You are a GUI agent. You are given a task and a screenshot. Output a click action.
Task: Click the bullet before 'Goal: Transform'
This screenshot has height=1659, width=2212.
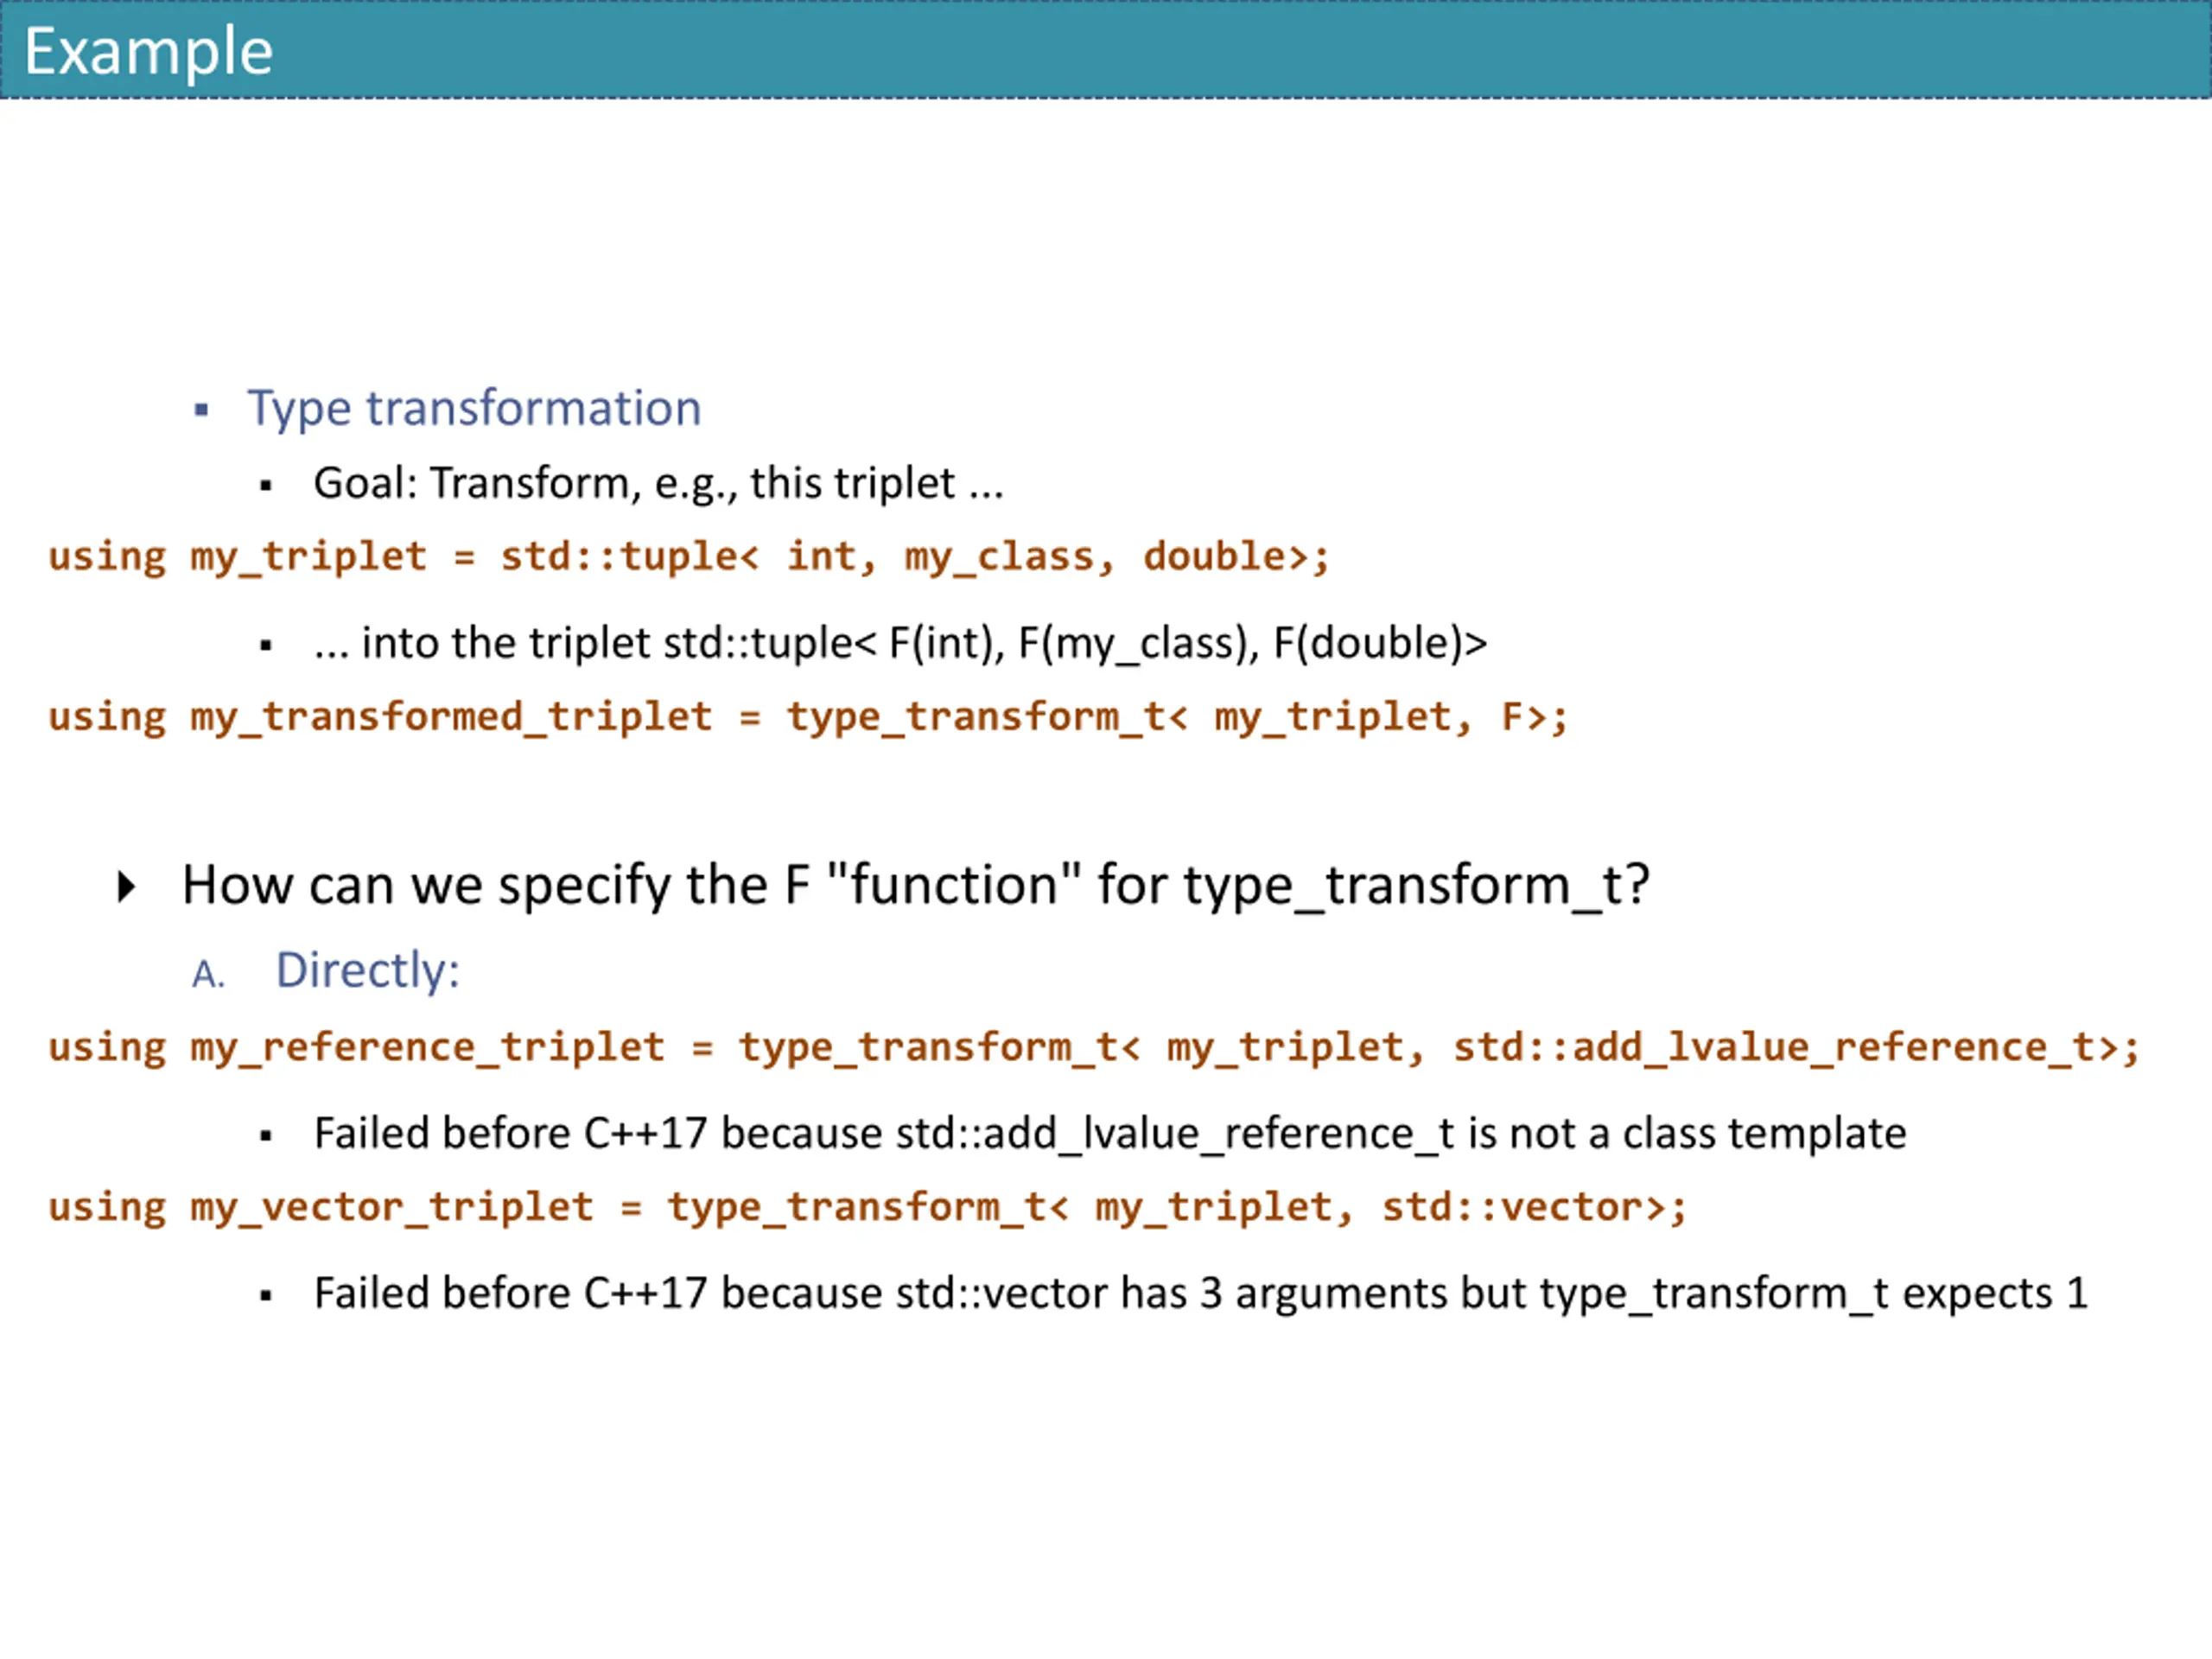coord(265,486)
